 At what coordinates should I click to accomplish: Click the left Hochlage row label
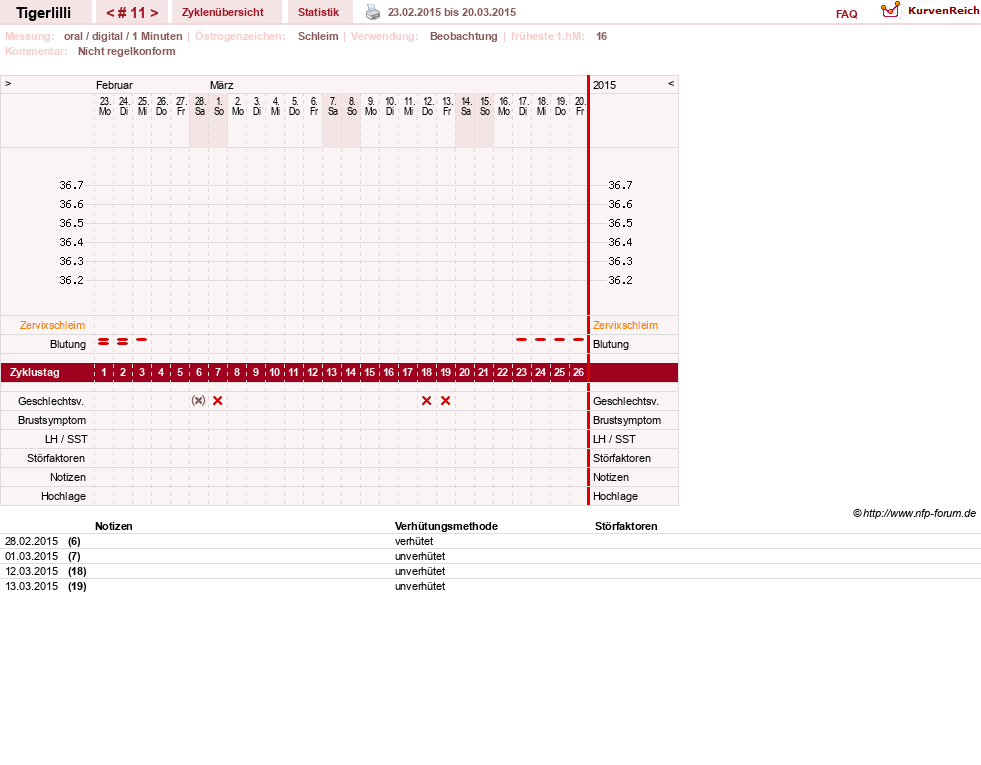[63, 496]
